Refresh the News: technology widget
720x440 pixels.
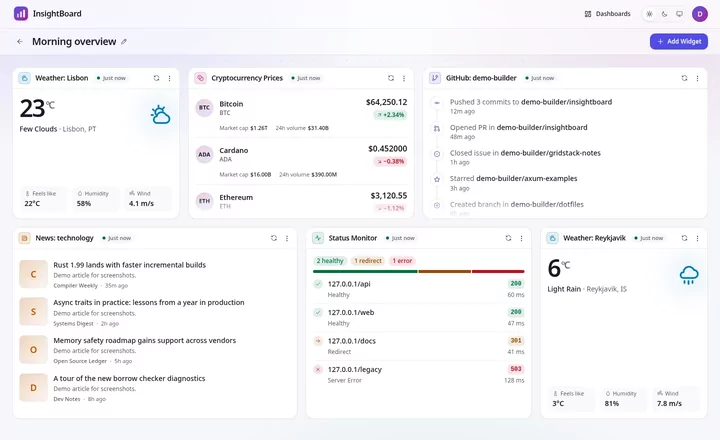click(274, 238)
